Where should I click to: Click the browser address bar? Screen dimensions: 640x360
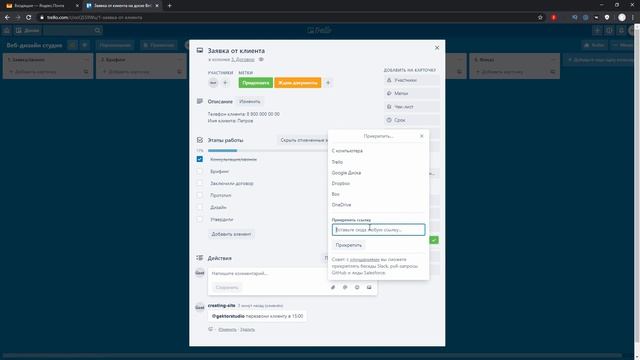[286, 18]
